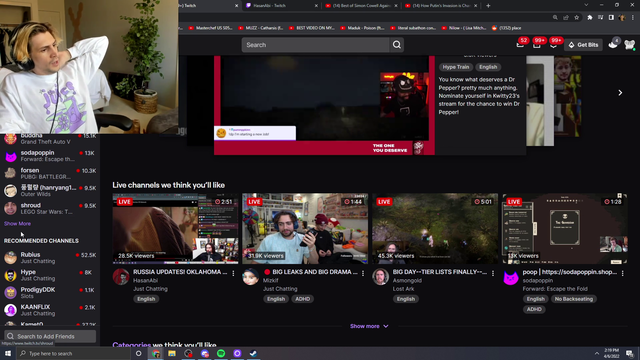Click the Get Bits button
Image resolution: width=640 pixels, height=360 pixels.
pos(583,45)
